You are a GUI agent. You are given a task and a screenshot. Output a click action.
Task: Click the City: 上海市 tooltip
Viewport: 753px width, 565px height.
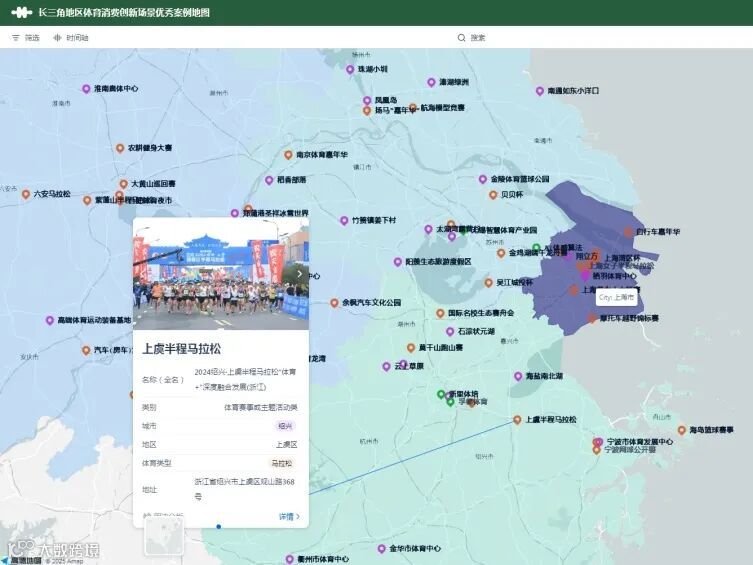617,298
